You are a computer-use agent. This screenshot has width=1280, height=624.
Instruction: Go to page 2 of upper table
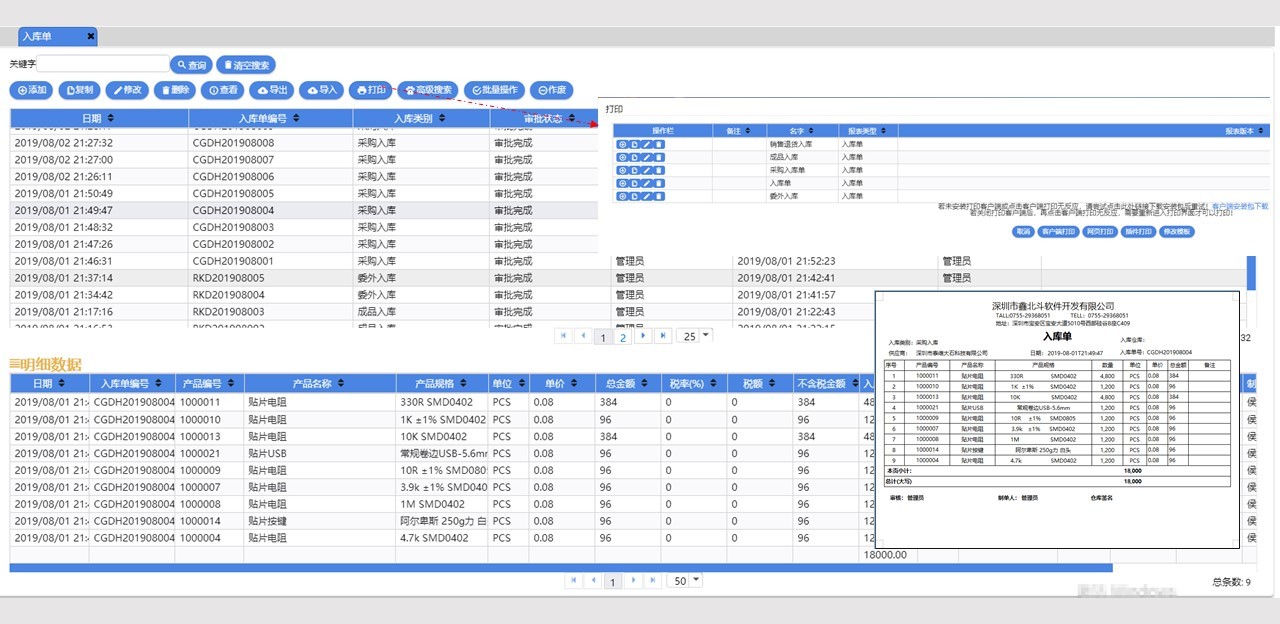coord(623,337)
